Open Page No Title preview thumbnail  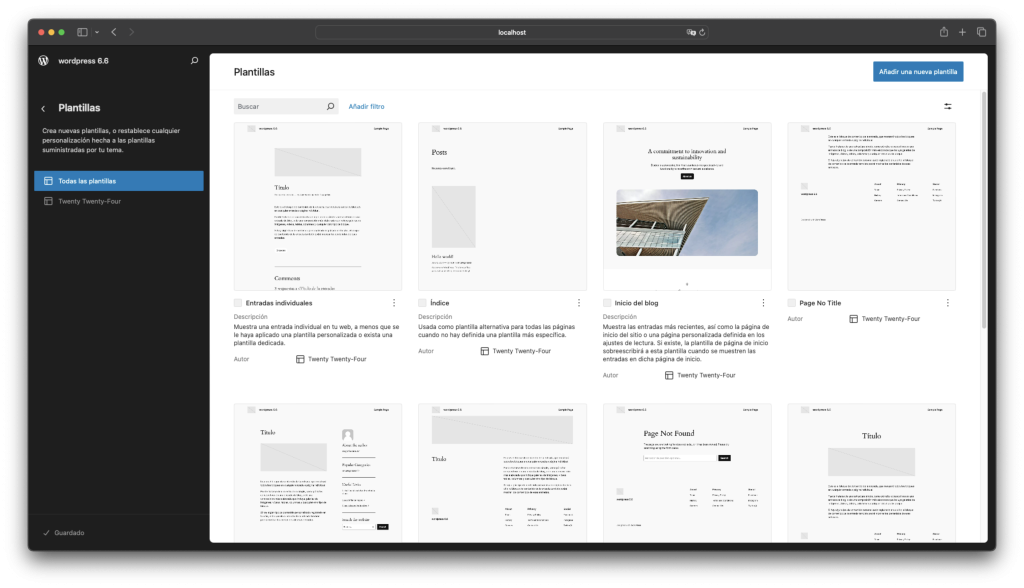(871, 206)
